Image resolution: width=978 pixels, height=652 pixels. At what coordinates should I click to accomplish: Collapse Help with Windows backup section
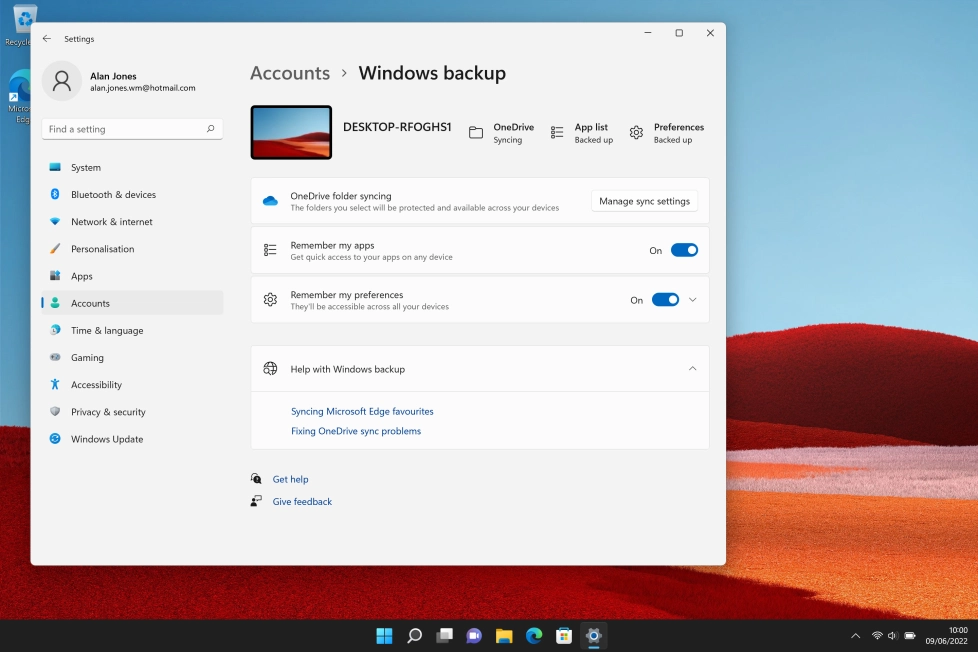click(692, 368)
